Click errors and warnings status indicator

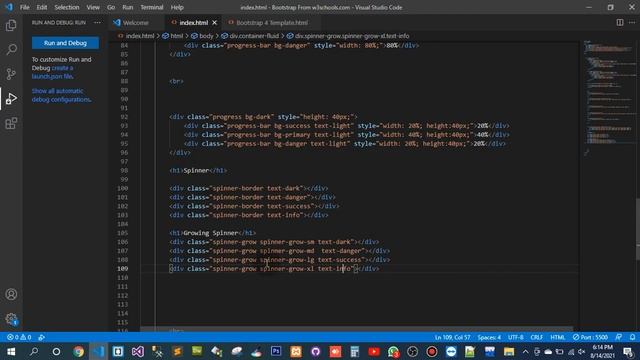tap(19, 337)
